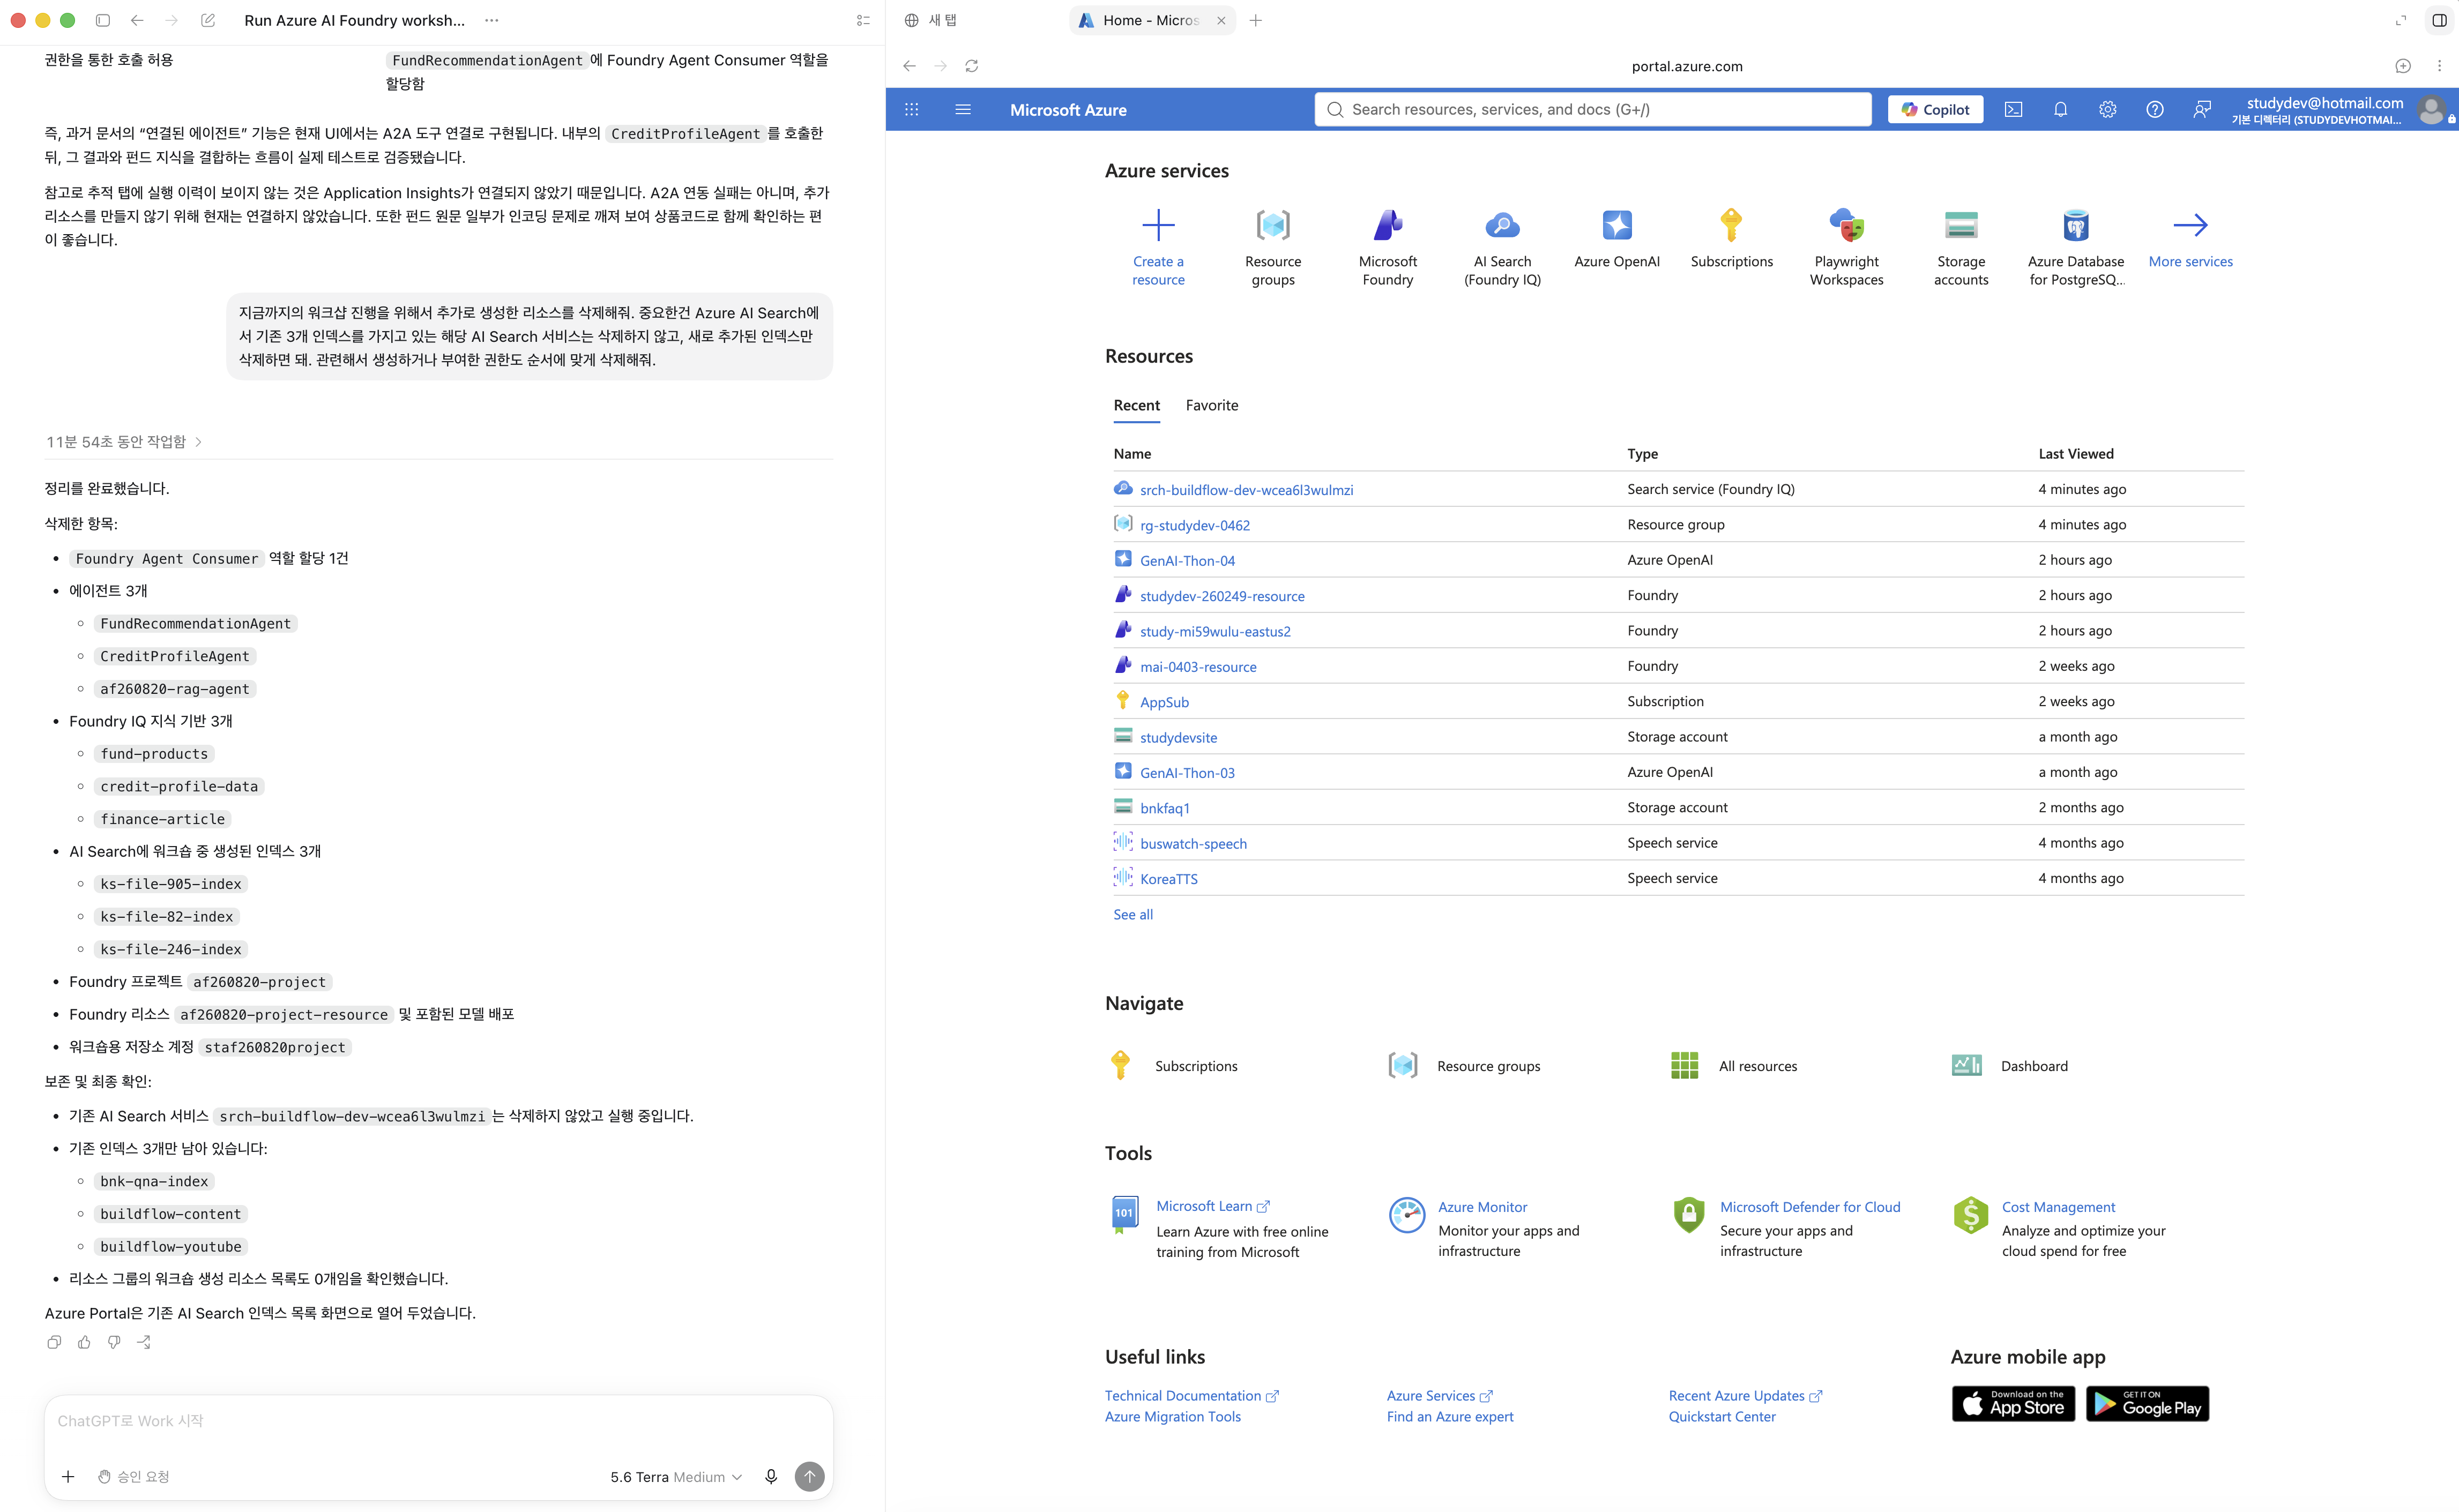Select the Home - Microsoft Azure tab
2459x1512 pixels.
1152,20
